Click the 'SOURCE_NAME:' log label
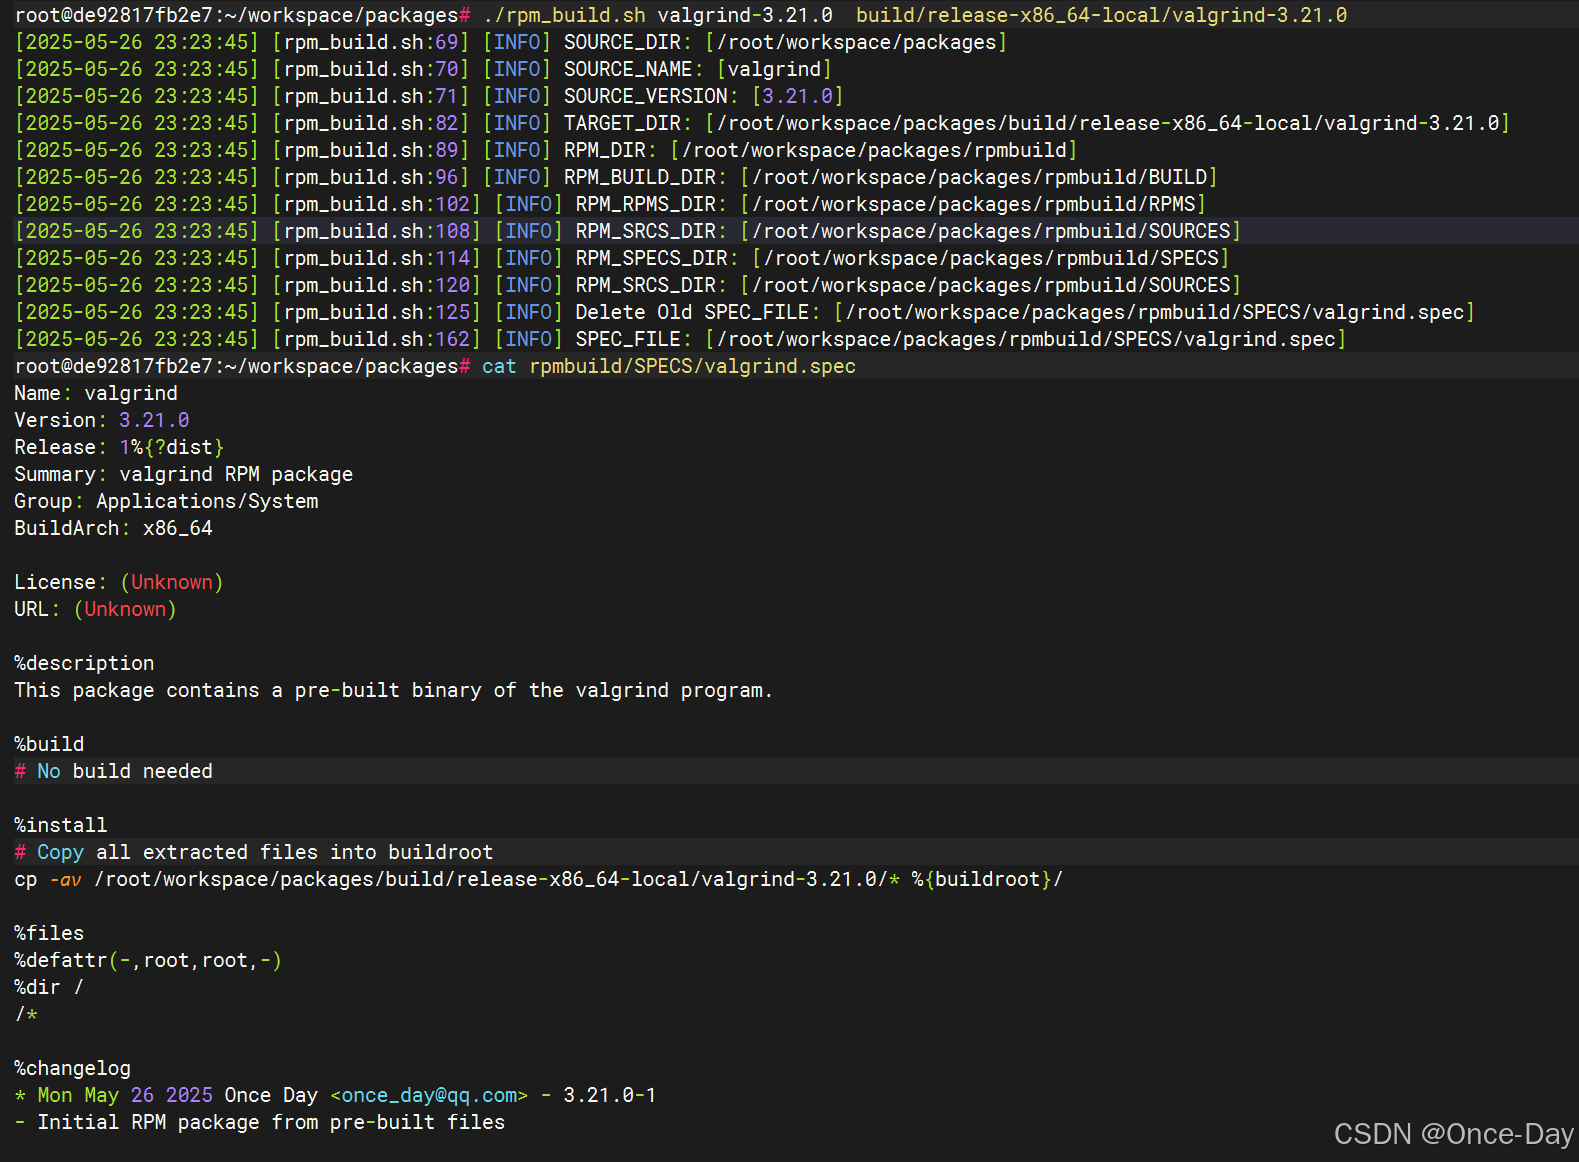Viewport: 1579px width, 1162px height. pyautogui.click(x=634, y=69)
